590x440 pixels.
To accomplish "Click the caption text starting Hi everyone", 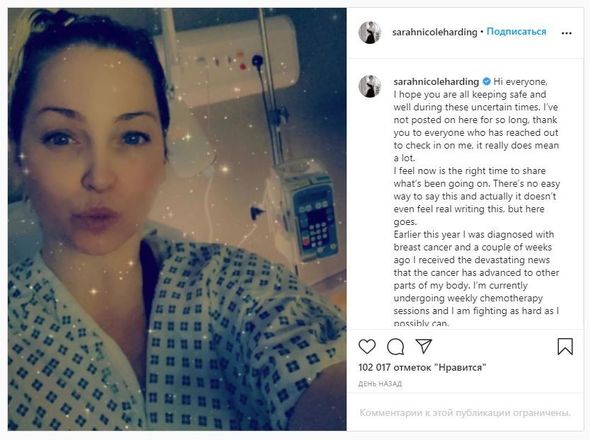I will [476, 120].
